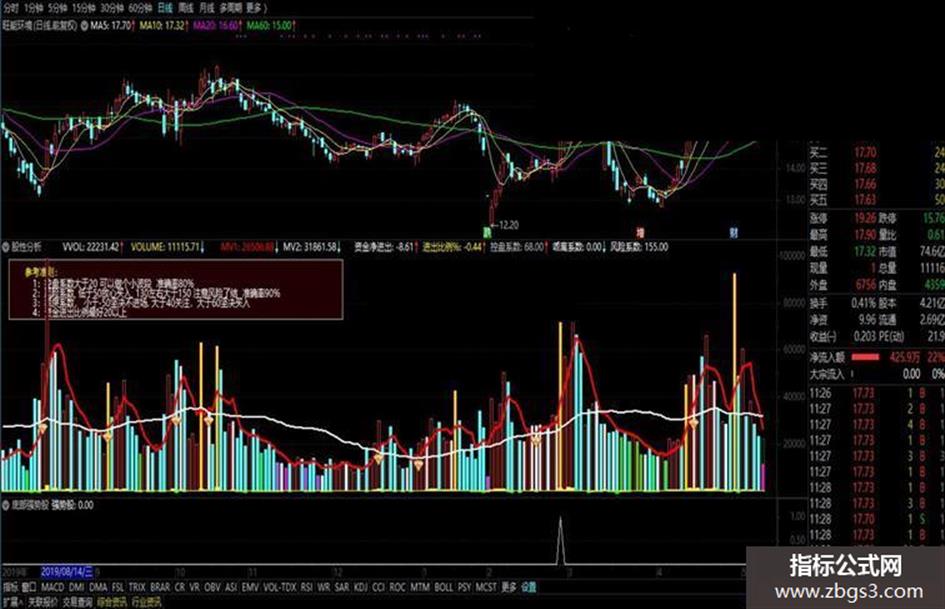Click VVOL: 22231.42 value
This screenshot has height=609, width=945.
pyautogui.click(x=91, y=247)
